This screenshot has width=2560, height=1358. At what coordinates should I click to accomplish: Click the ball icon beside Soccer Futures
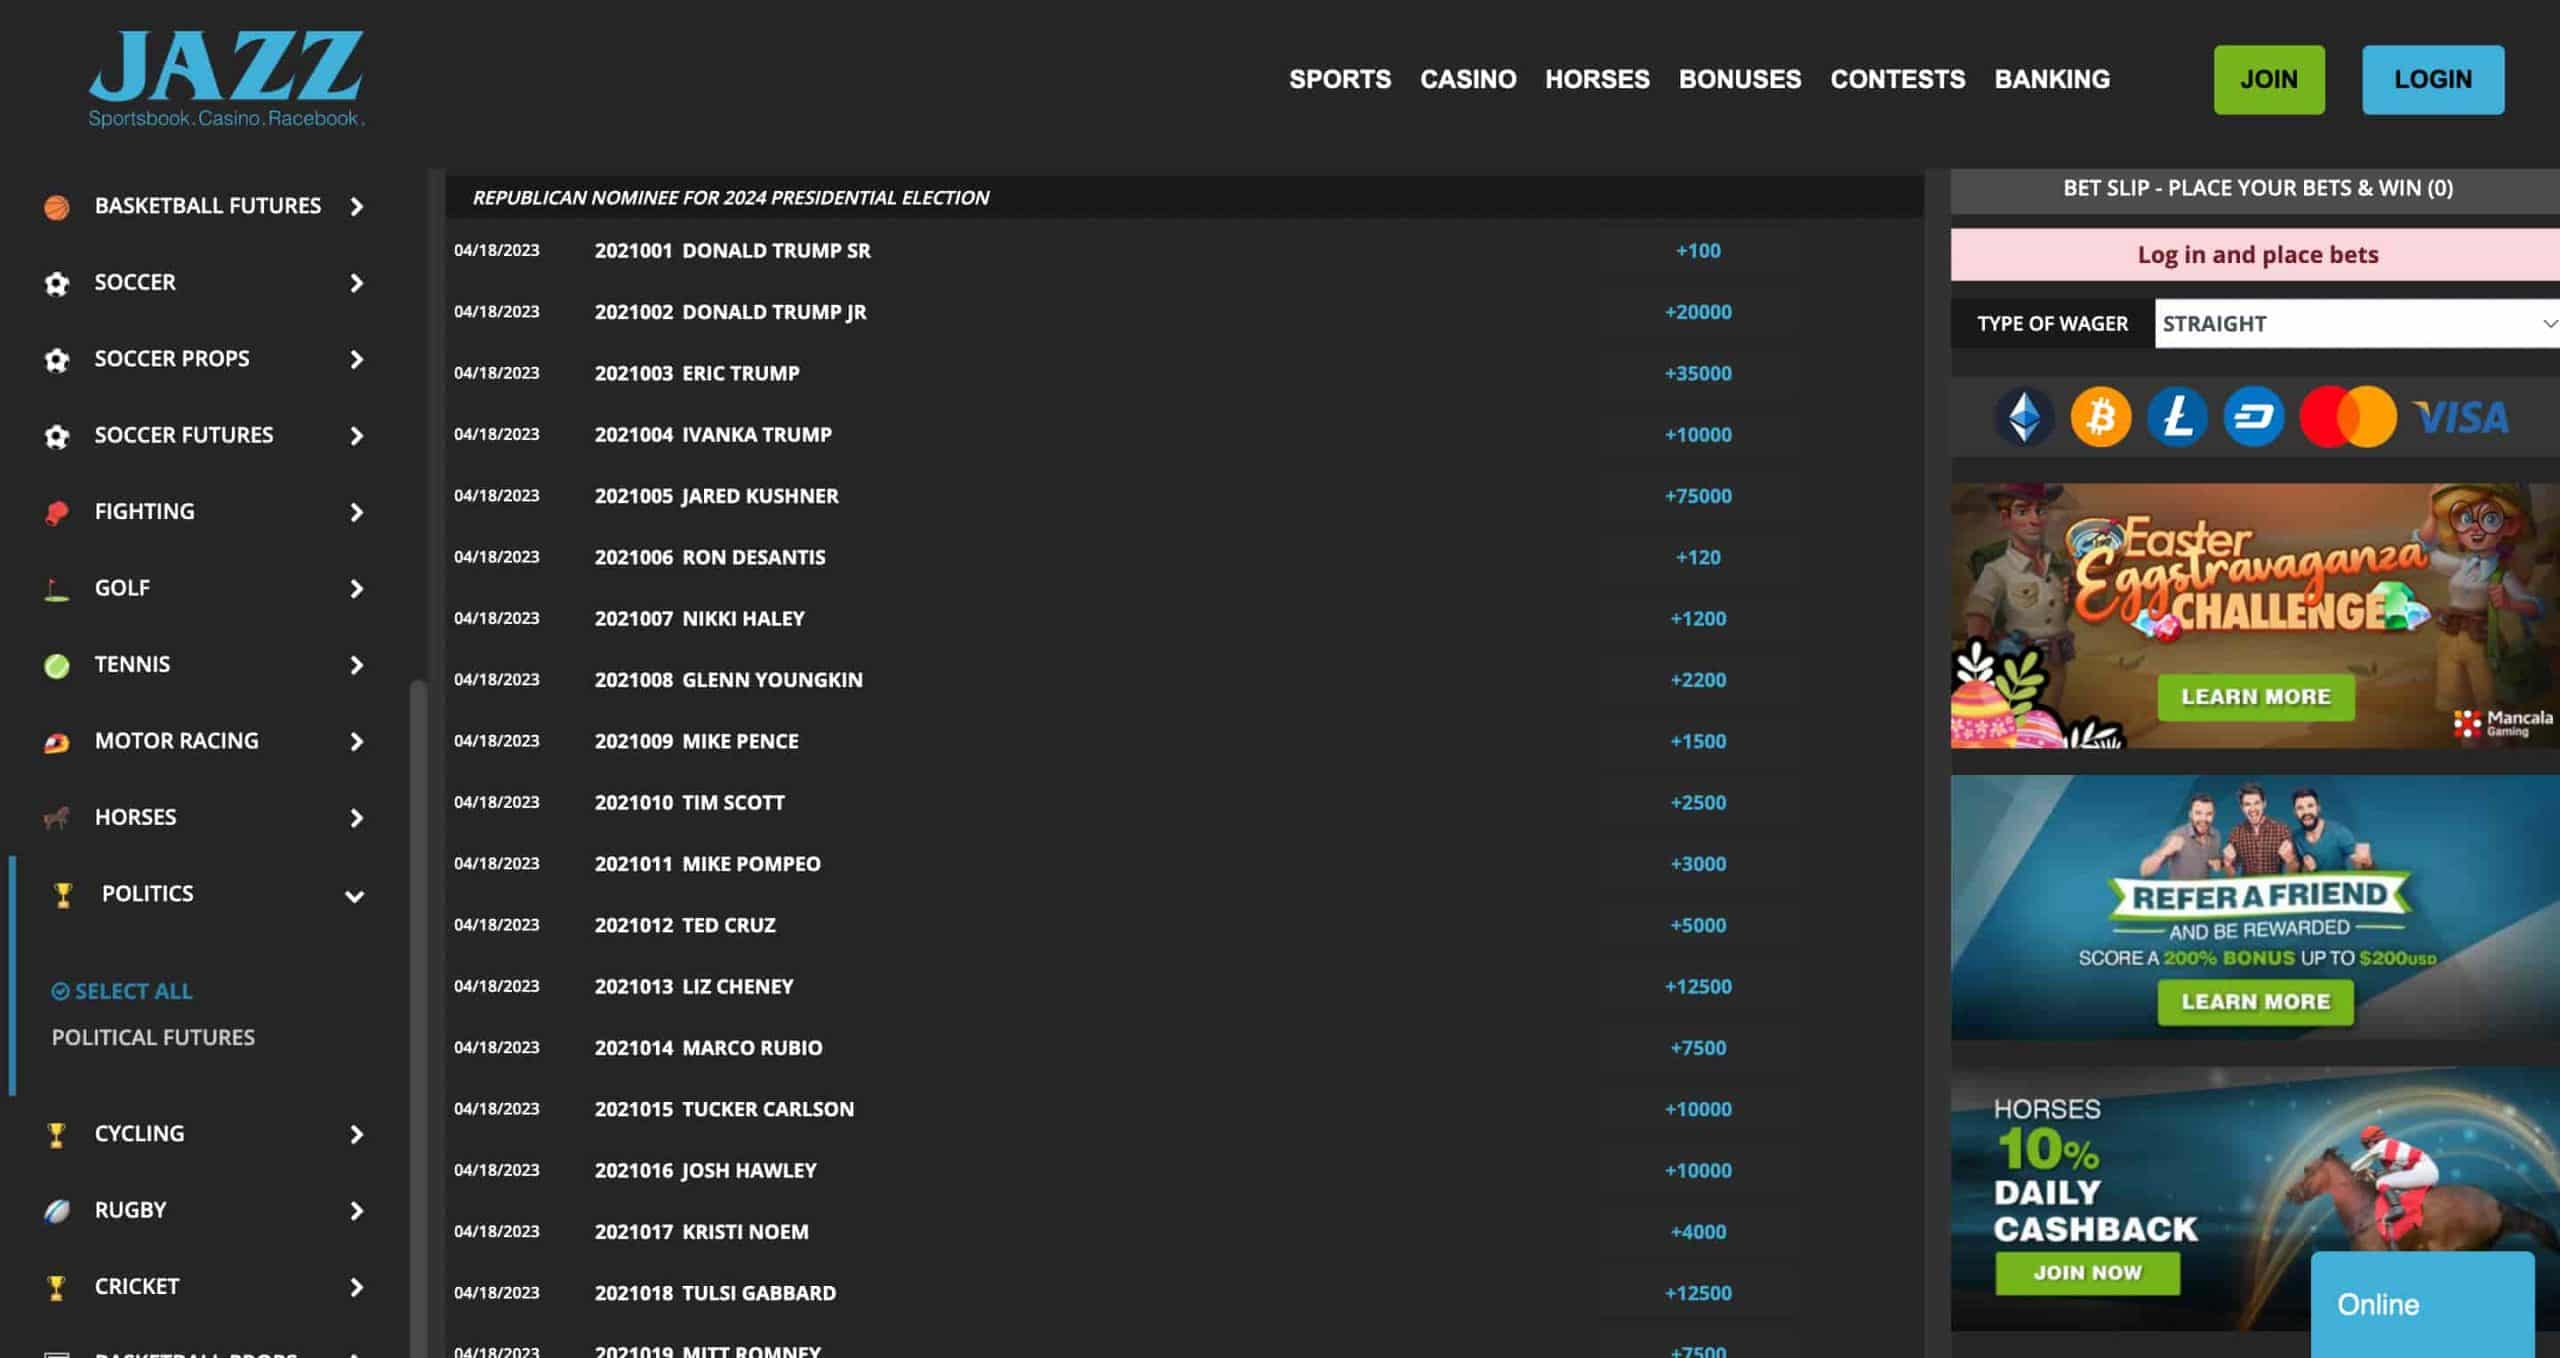point(57,437)
